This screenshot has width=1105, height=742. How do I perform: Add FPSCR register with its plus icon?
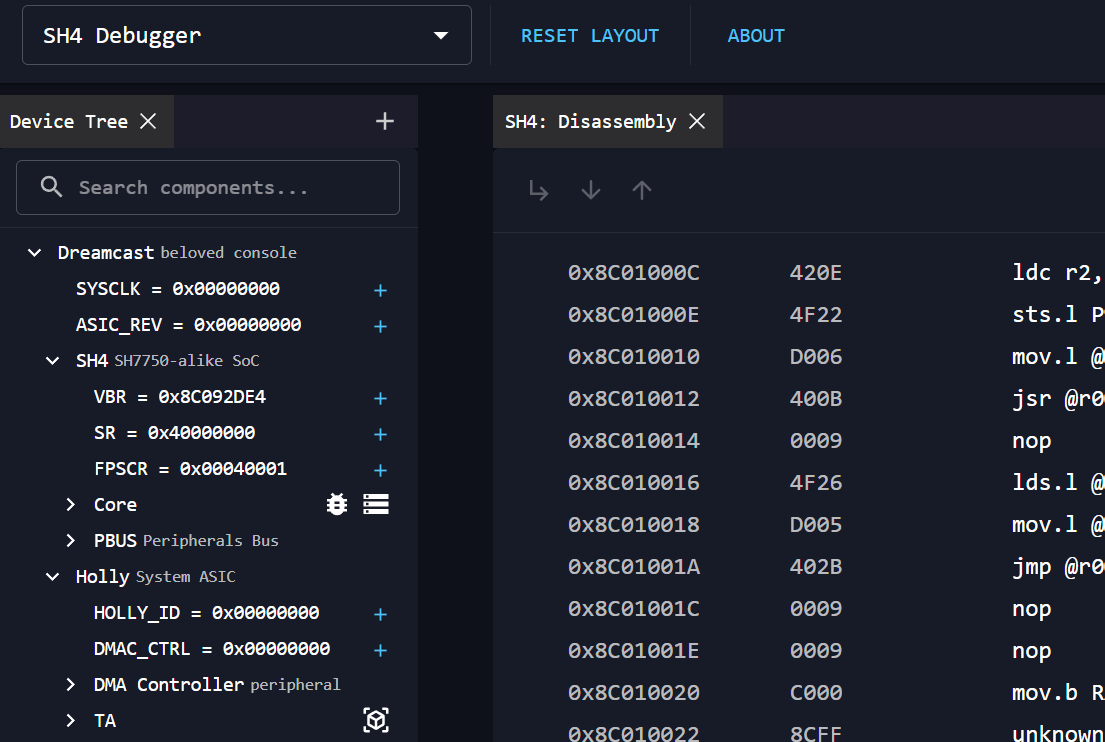tap(381, 471)
